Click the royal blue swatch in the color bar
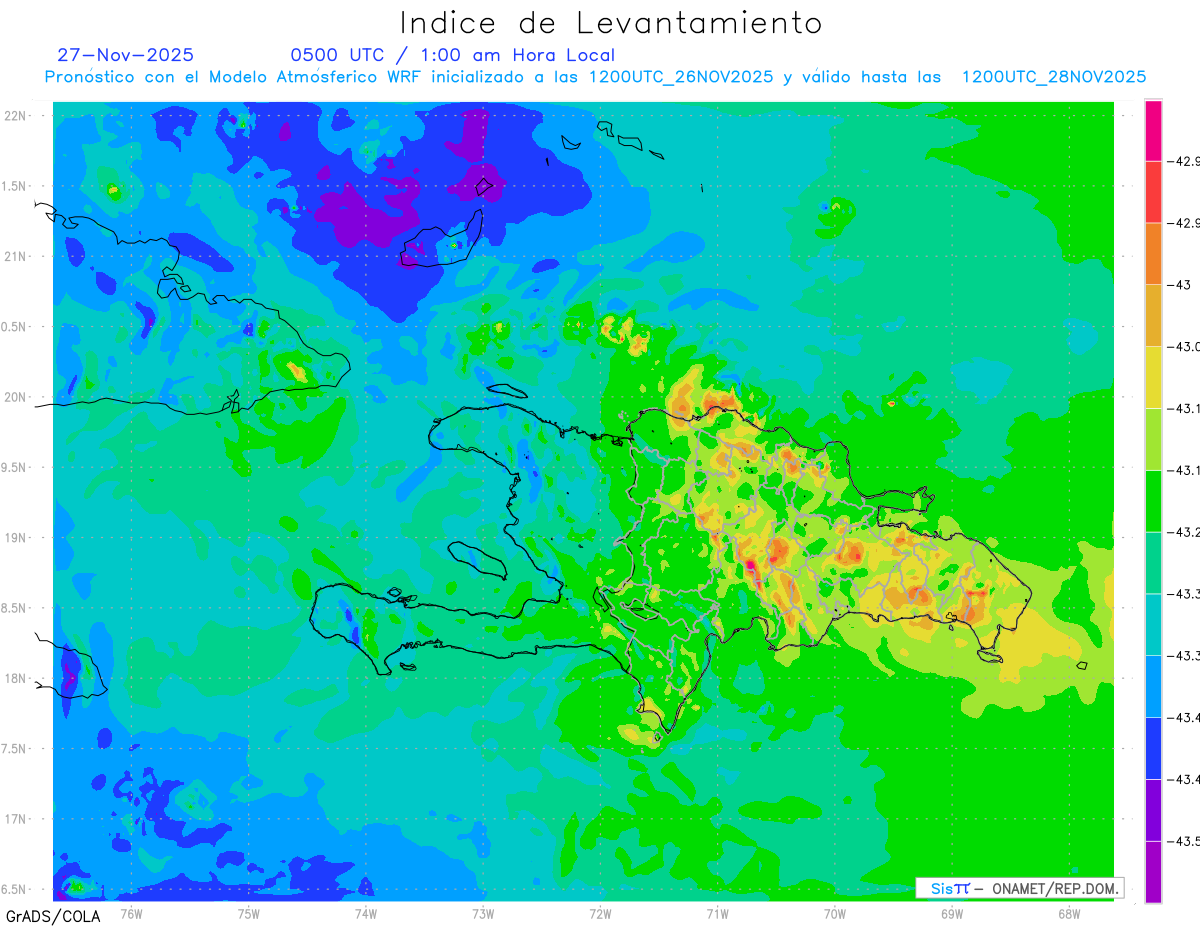Screen dimensions: 1200x927 click(x=1153, y=748)
